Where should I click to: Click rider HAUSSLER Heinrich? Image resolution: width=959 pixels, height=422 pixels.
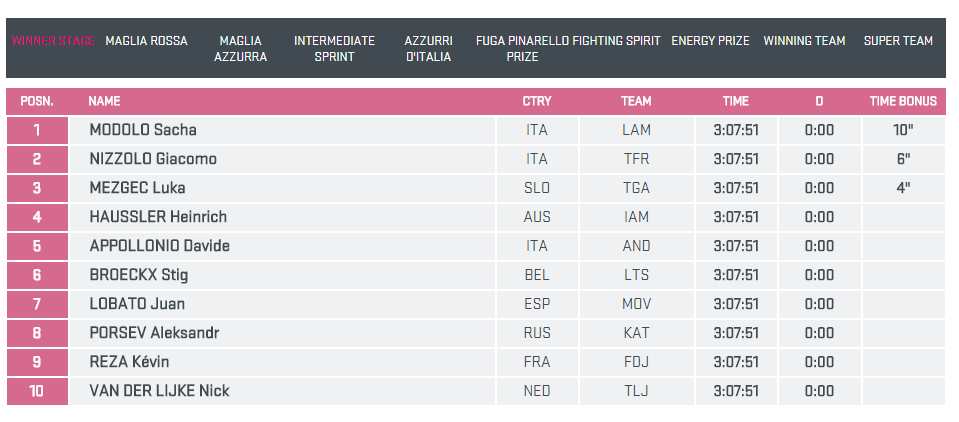pos(158,217)
